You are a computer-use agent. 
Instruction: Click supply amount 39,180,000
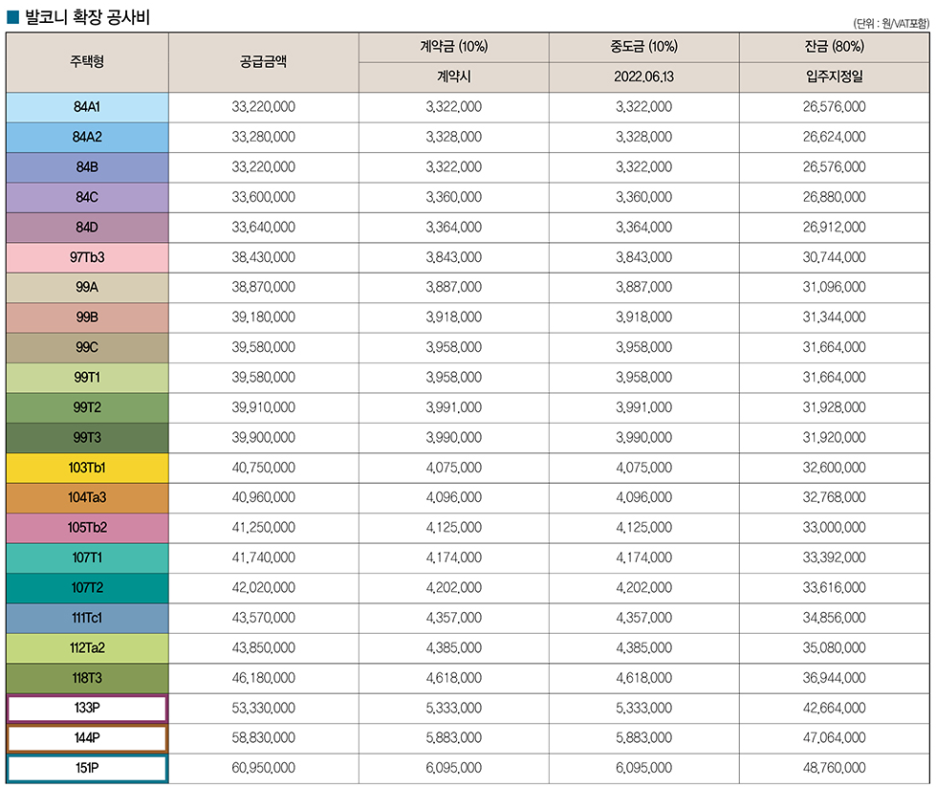click(x=263, y=318)
